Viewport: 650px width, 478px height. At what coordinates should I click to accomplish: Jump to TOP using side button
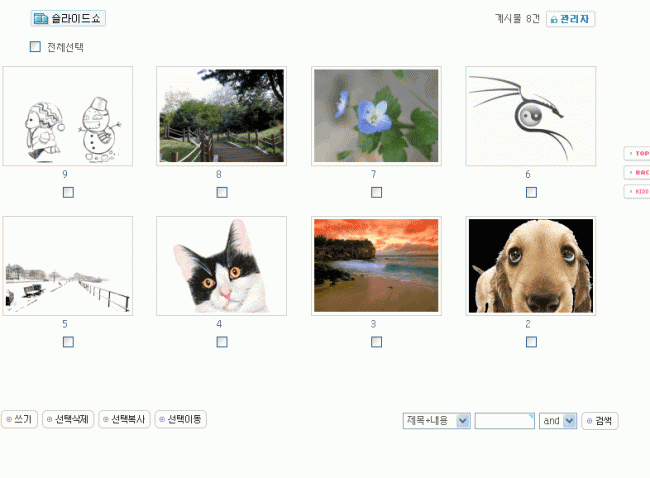coord(637,153)
